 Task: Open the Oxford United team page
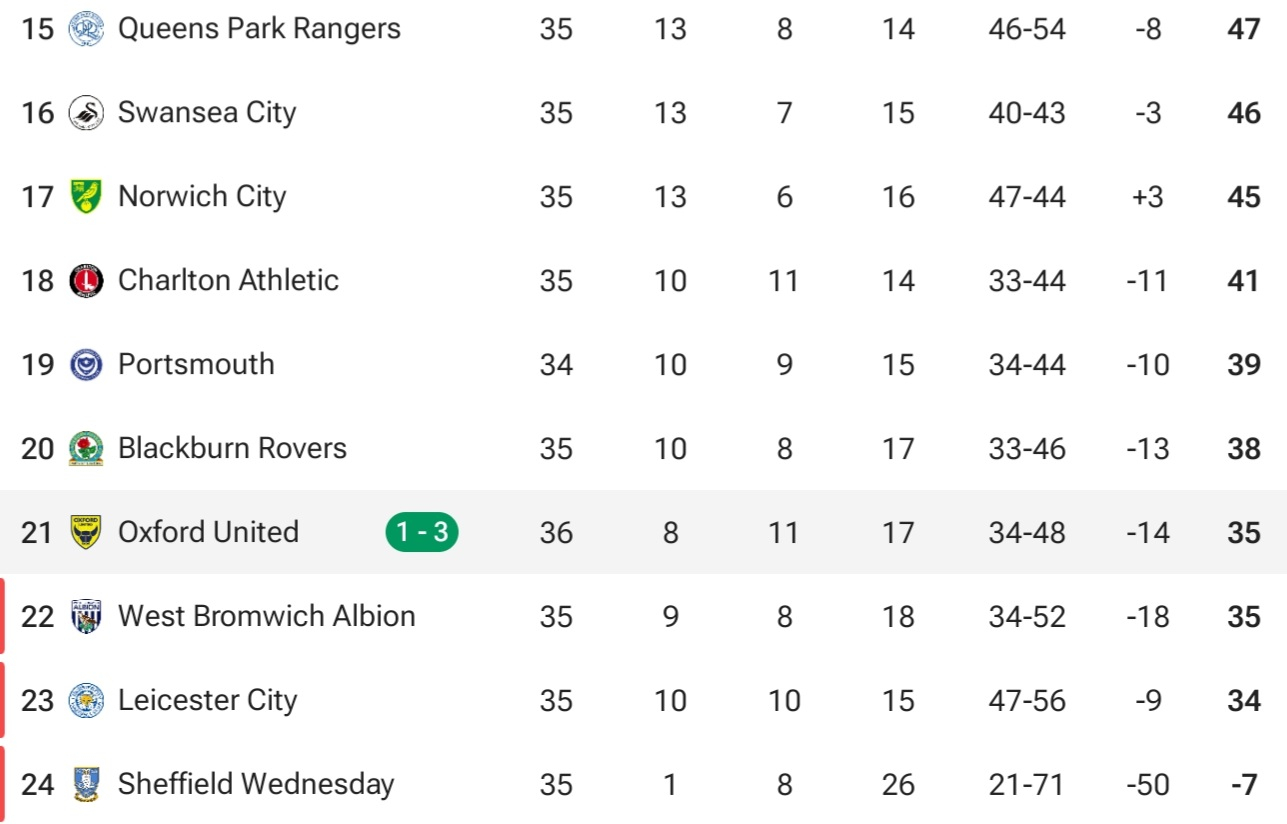208,531
